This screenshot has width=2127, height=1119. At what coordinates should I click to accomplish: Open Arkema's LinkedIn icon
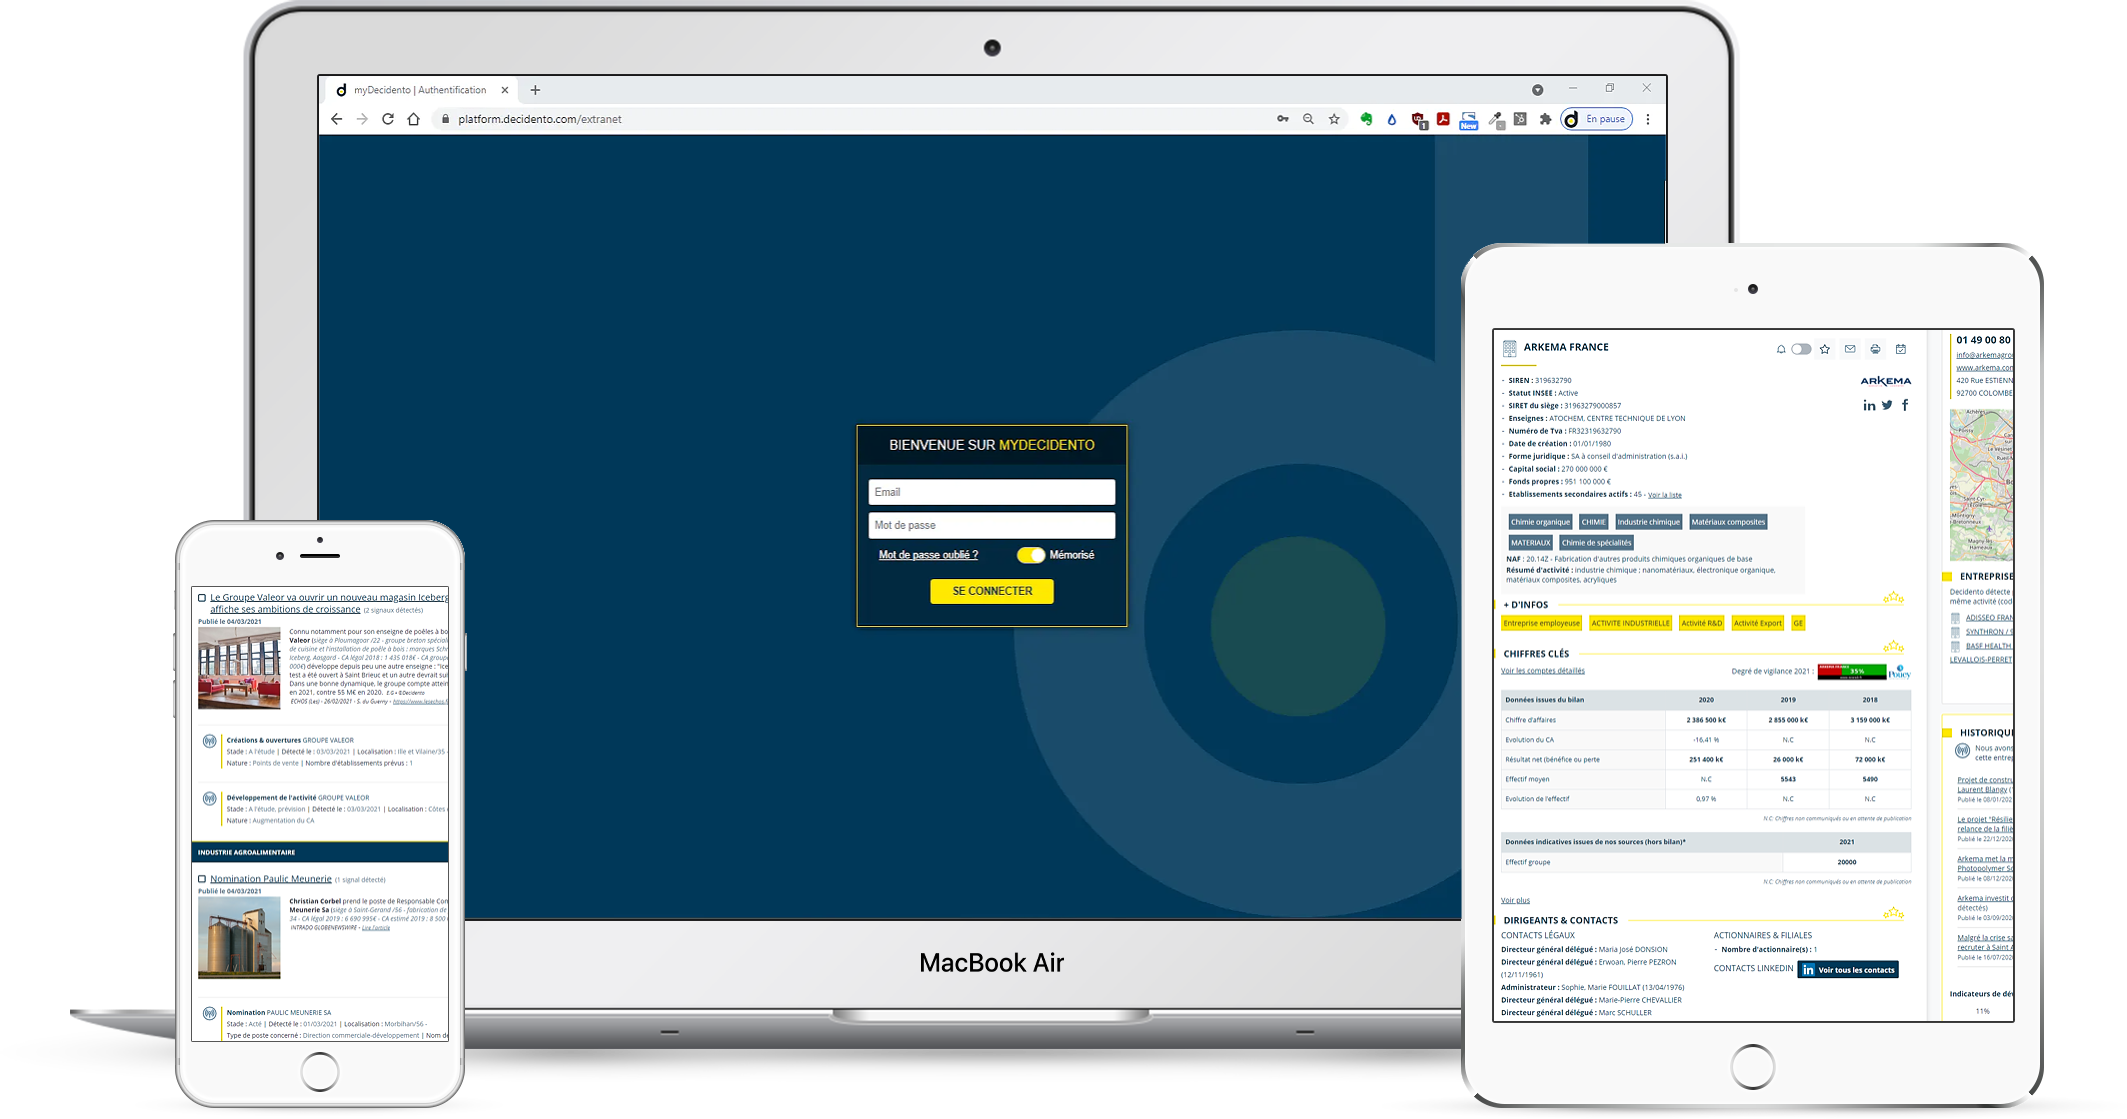[1869, 405]
